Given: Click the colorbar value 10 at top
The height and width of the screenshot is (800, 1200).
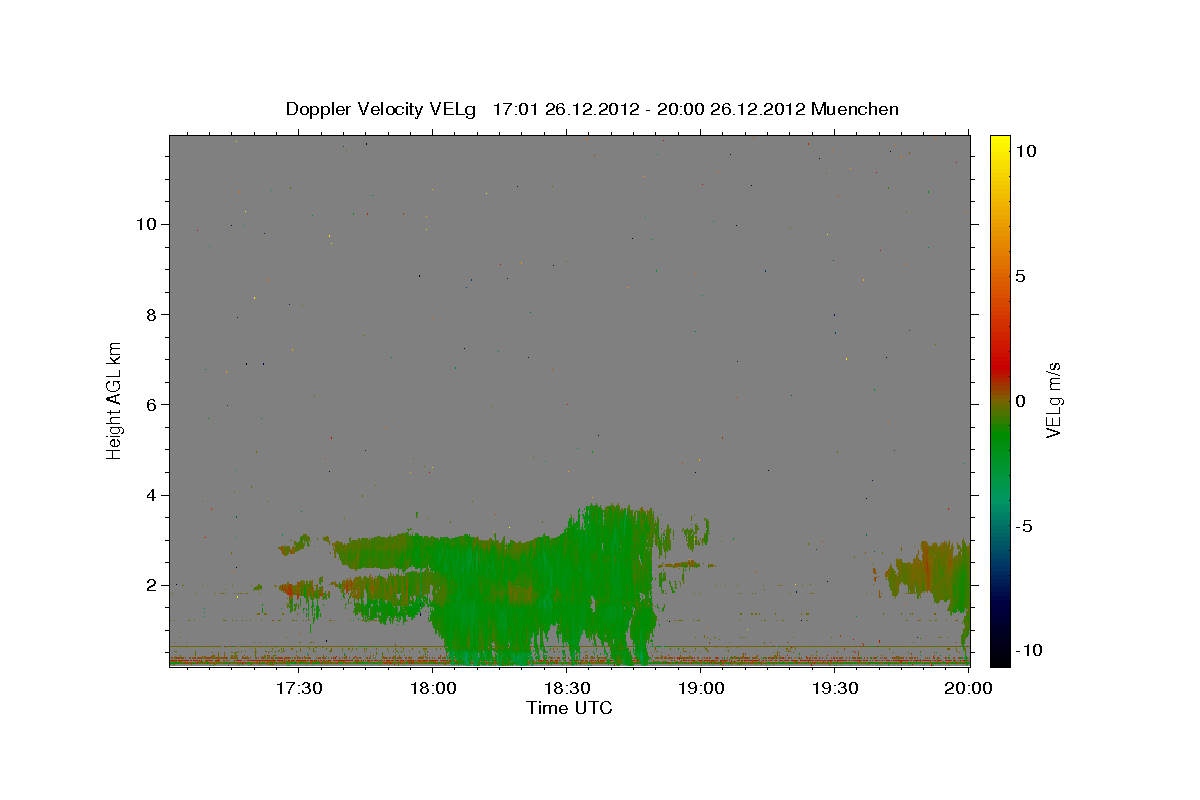Looking at the screenshot, I should pyautogui.click(x=1025, y=150).
